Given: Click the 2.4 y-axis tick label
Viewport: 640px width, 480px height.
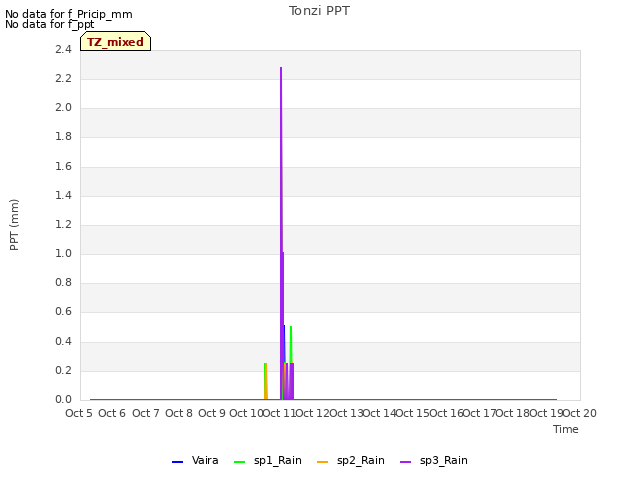Looking at the screenshot, I should tap(63, 49).
